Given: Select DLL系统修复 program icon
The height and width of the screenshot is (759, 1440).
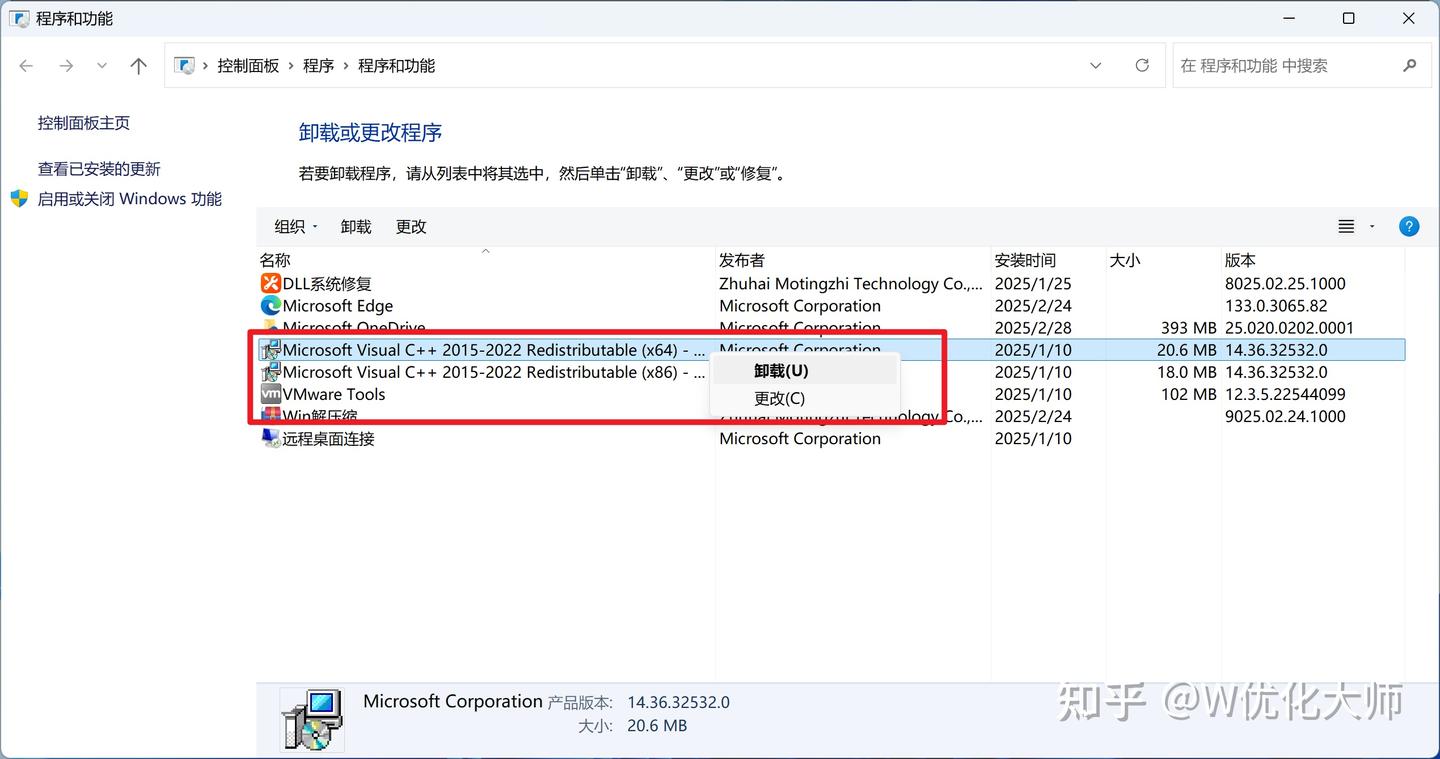Looking at the screenshot, I should click(270, 284).
